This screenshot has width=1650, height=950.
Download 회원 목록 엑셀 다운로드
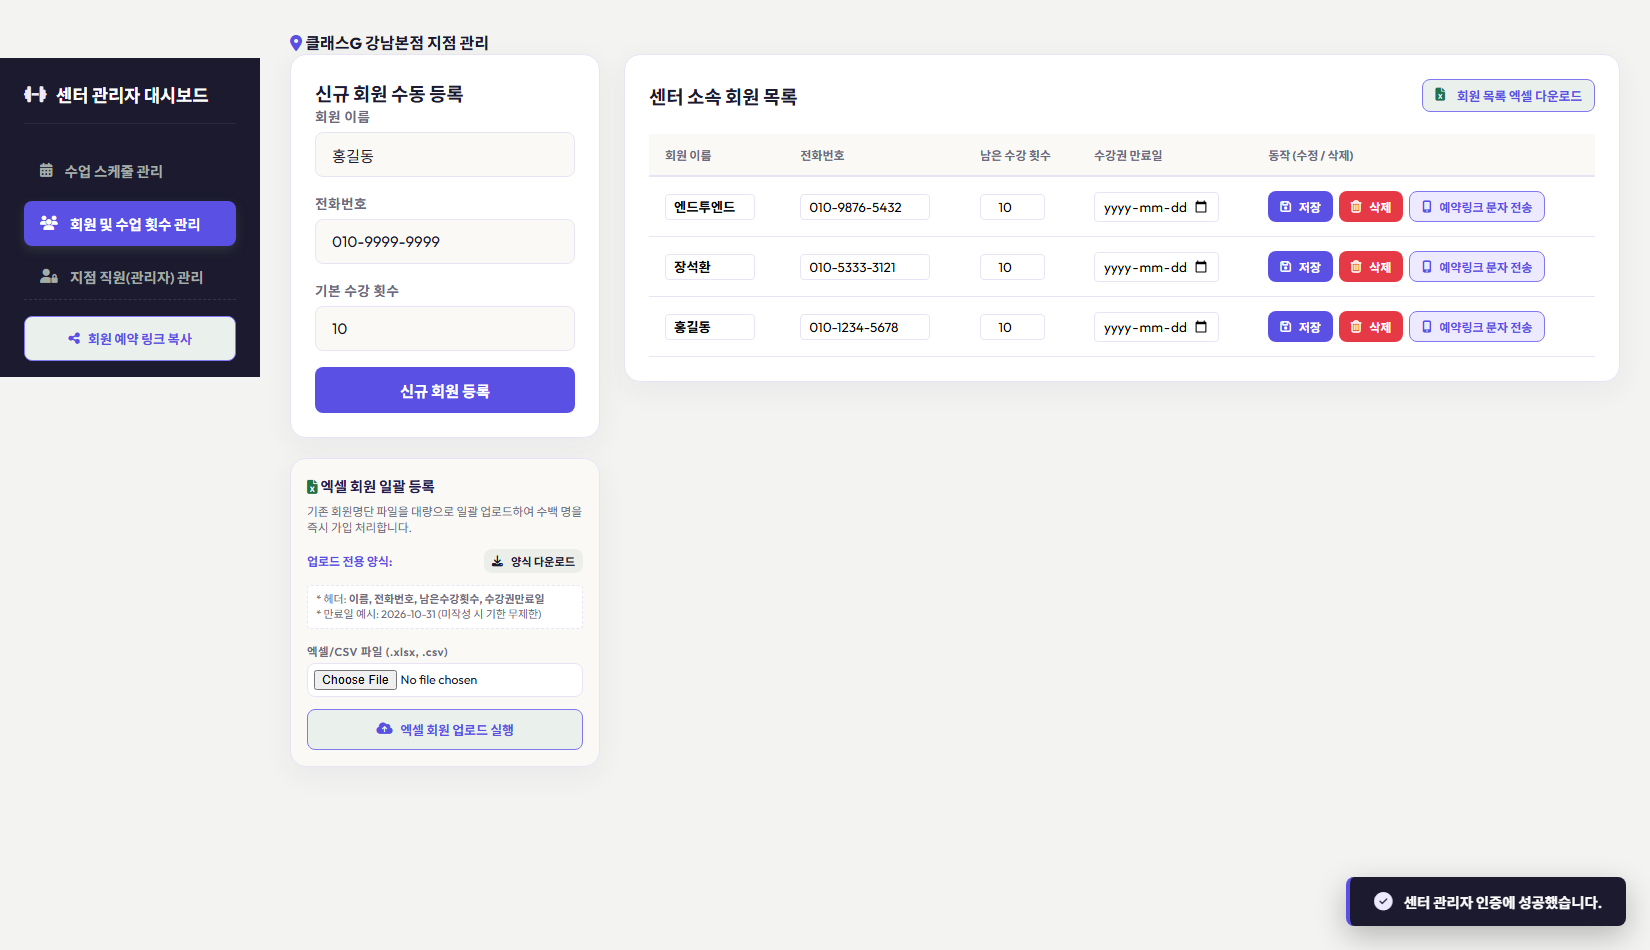click(1508, 96)
